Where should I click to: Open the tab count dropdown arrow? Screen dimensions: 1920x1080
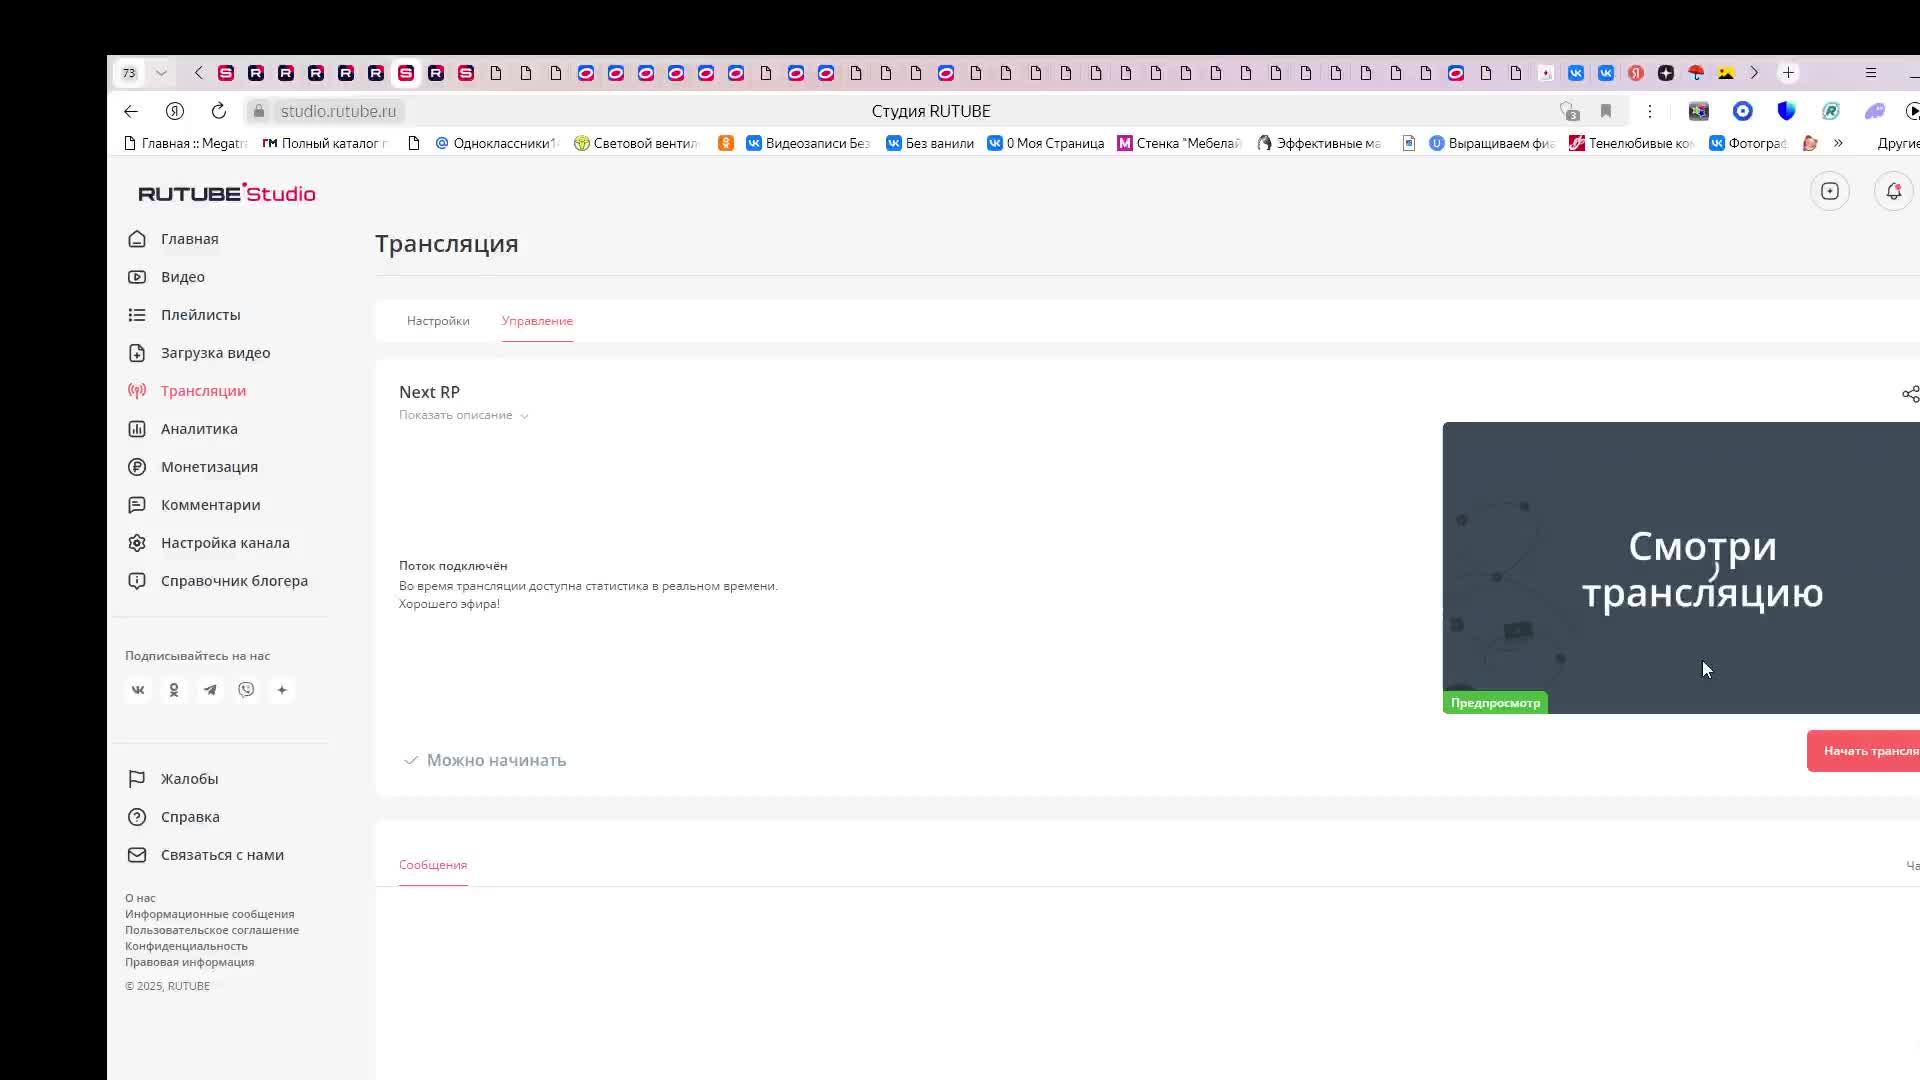pos(161,73)
